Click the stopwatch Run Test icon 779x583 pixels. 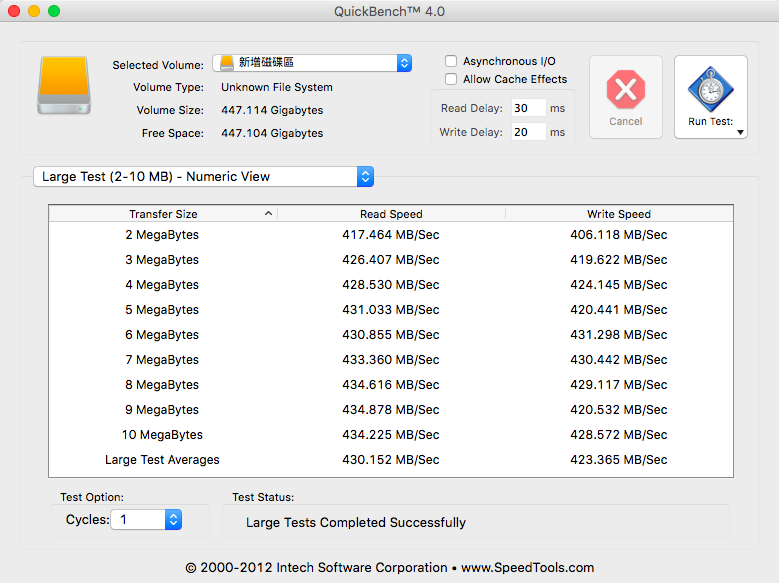click(x=710, y=91)
